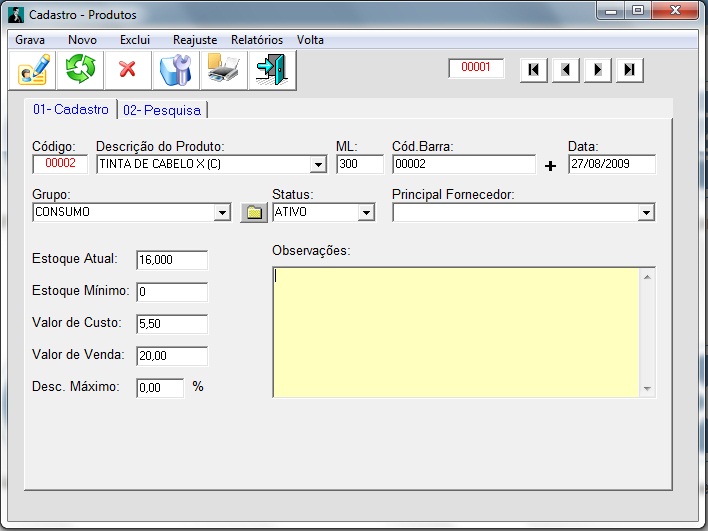Screen dimensions: 708x531
Task: Click the green refresh Novo icon
Action: 79,69
